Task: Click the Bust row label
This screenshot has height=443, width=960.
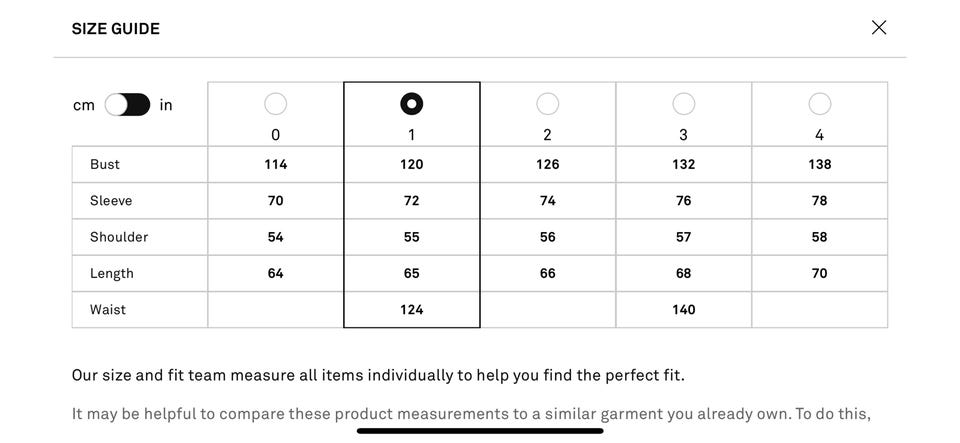Action: pos(105,164)
